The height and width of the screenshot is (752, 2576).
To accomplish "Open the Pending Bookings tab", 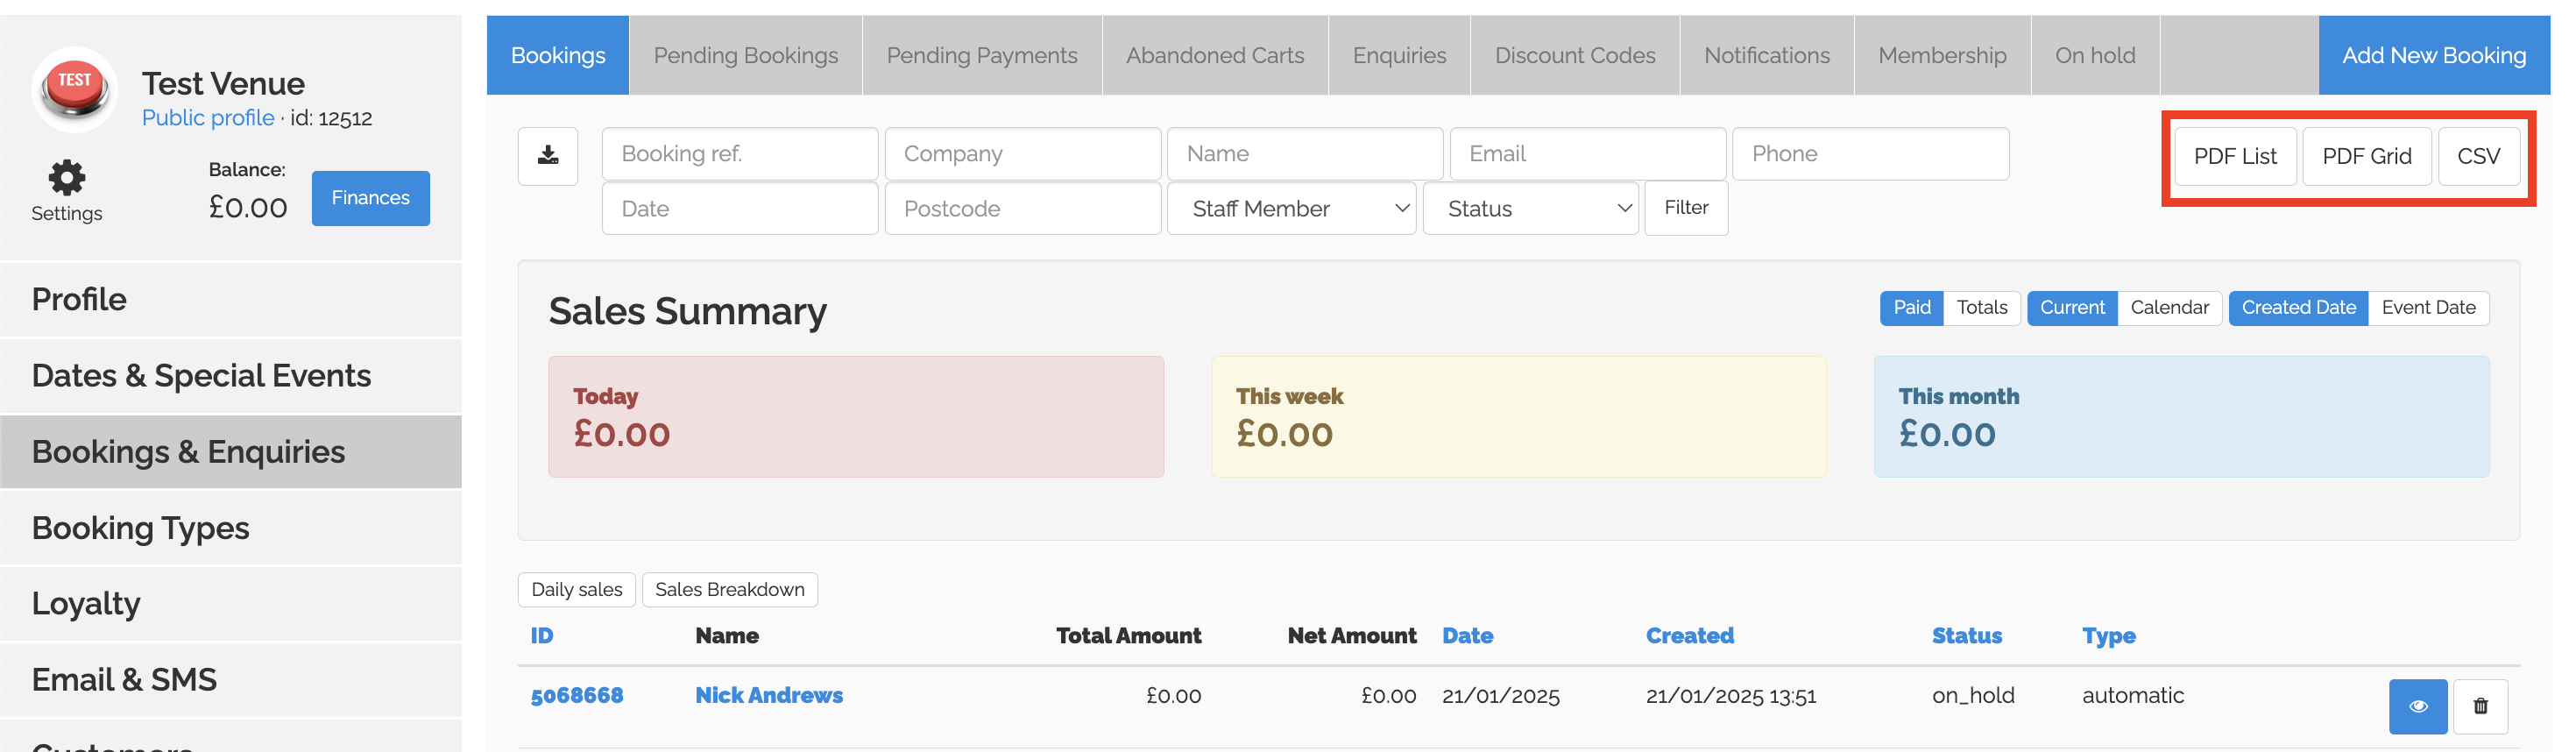I will 745,56.
